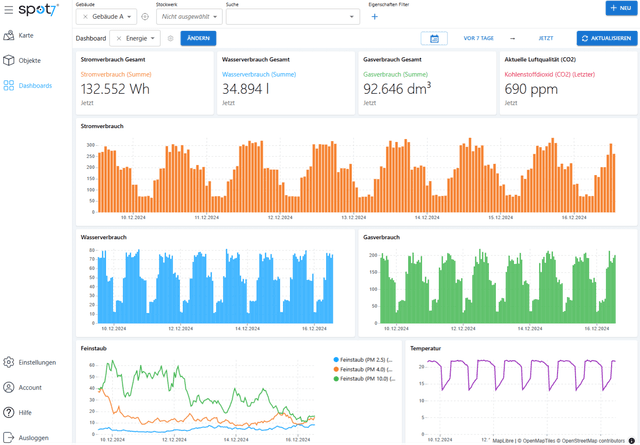Viewport: 640px width, 445px height.
Task: Open the calendar date picker
Action: tap(433, 38)
